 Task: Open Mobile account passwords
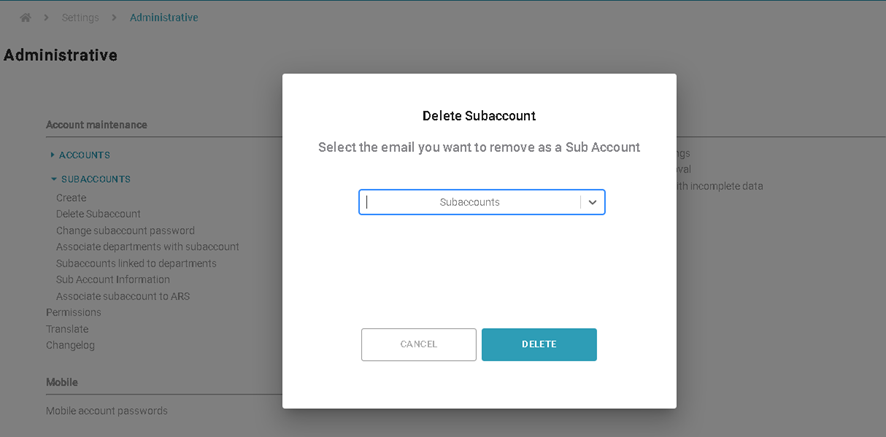click(x=107, y=411)
